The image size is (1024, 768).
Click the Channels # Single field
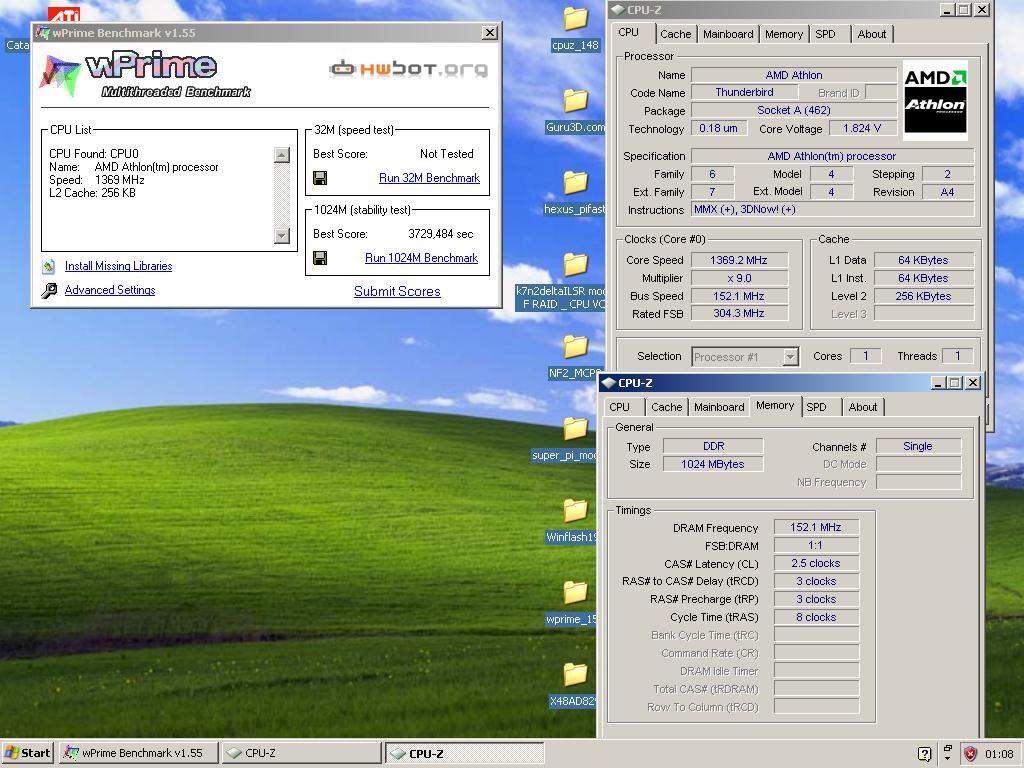pos(918,446)
